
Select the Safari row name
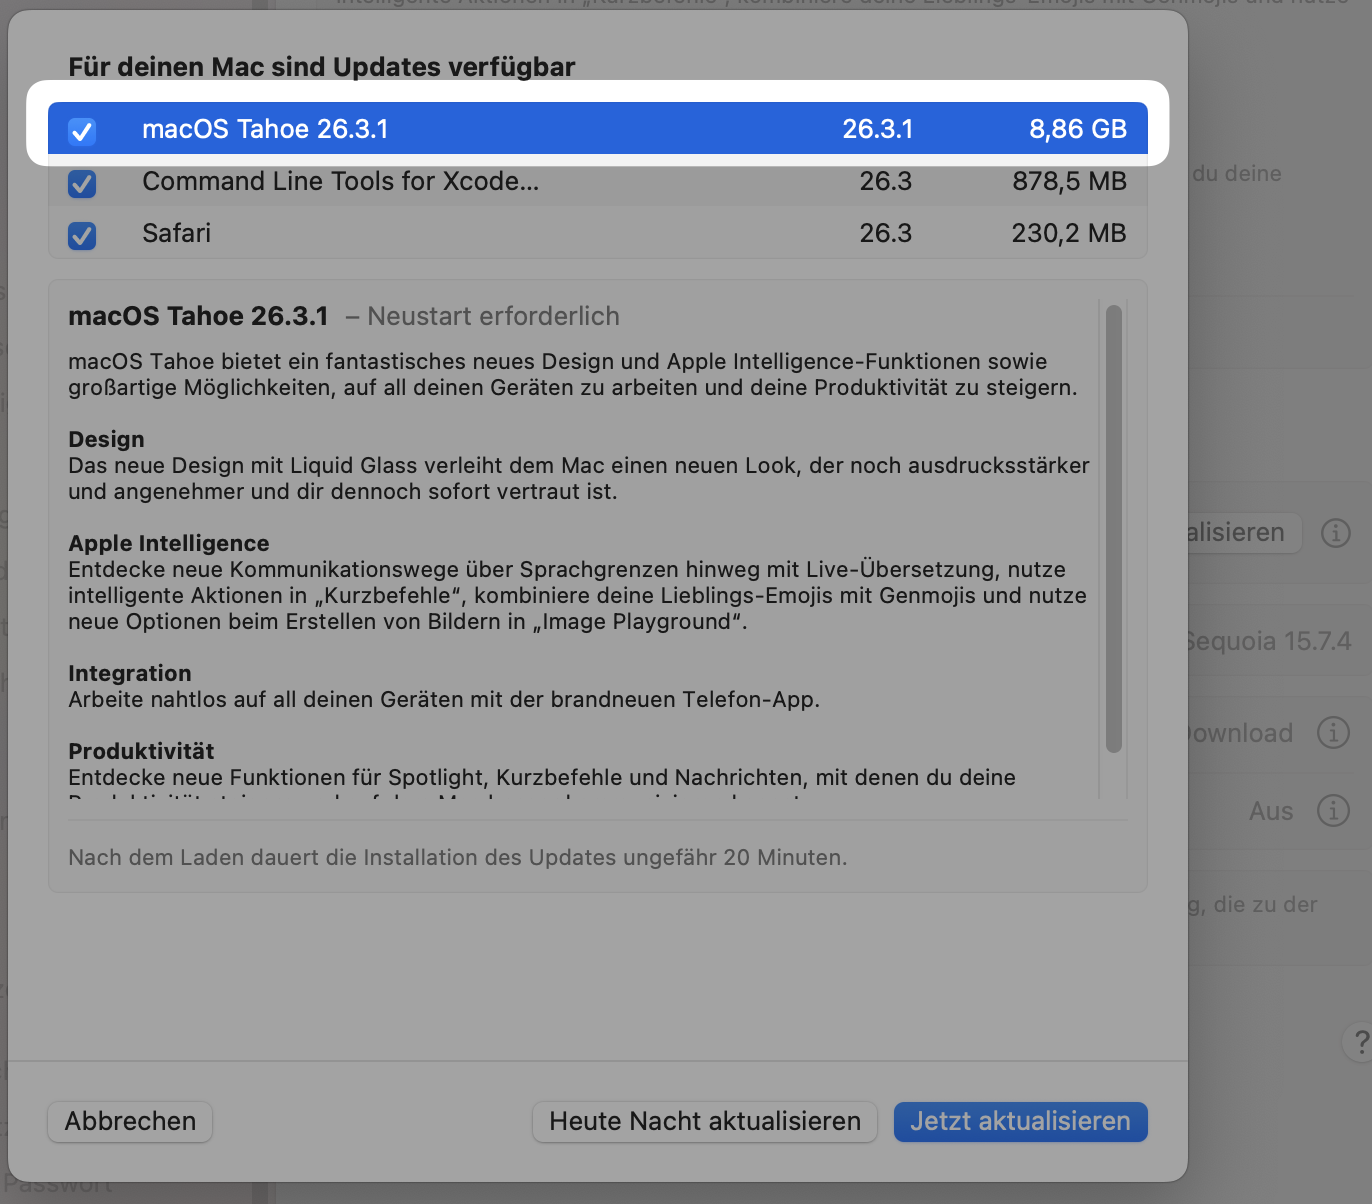[x=177, y=233]
